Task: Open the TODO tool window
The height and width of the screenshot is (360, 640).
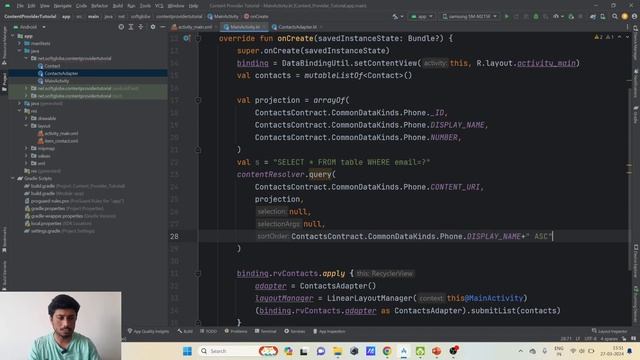Action: (x=209, y=331)
